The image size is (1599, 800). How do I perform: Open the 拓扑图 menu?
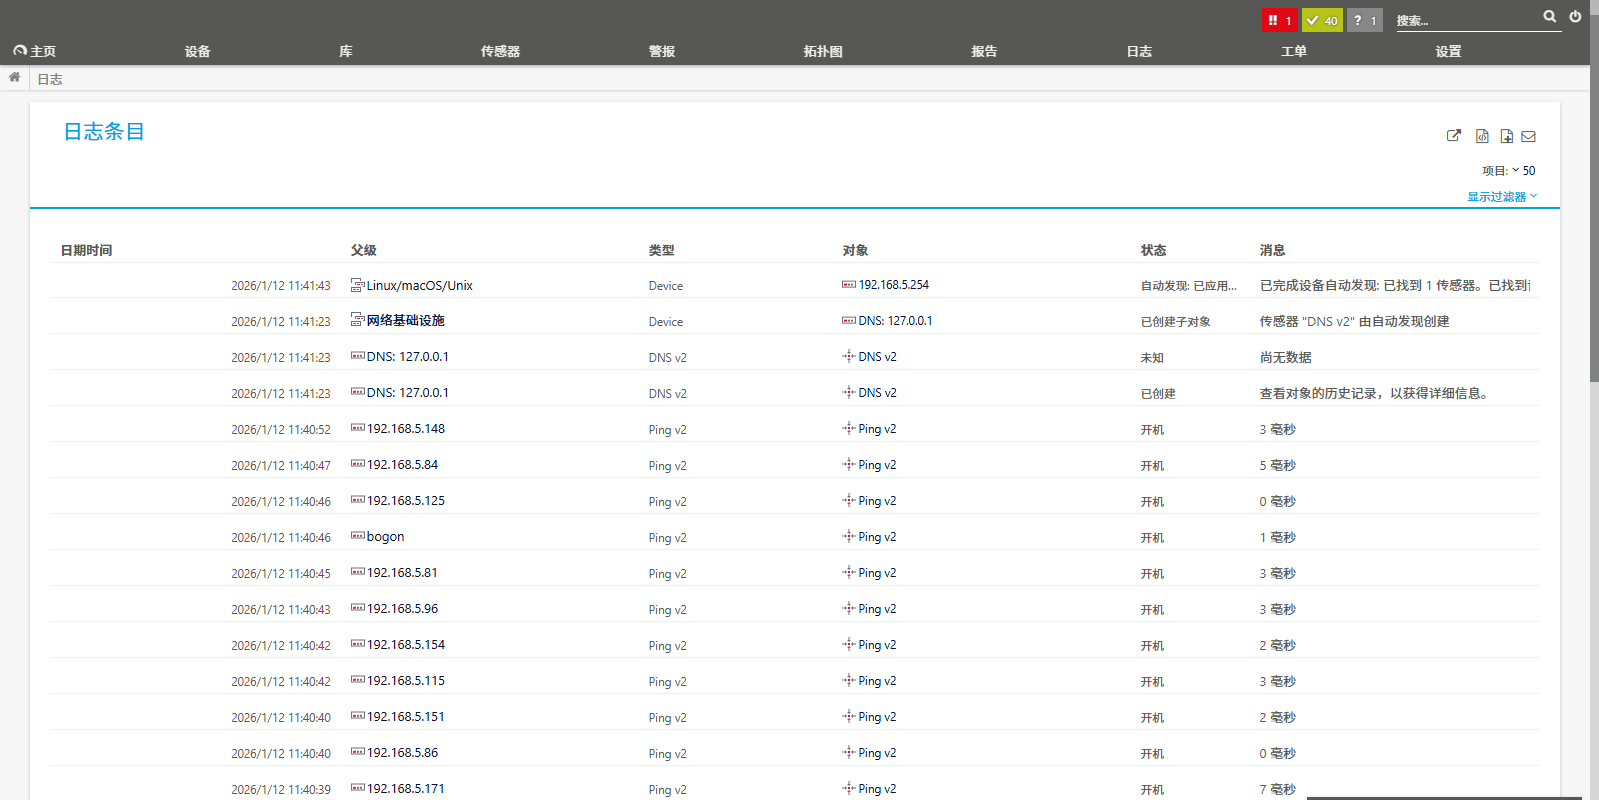click(823, 51)
